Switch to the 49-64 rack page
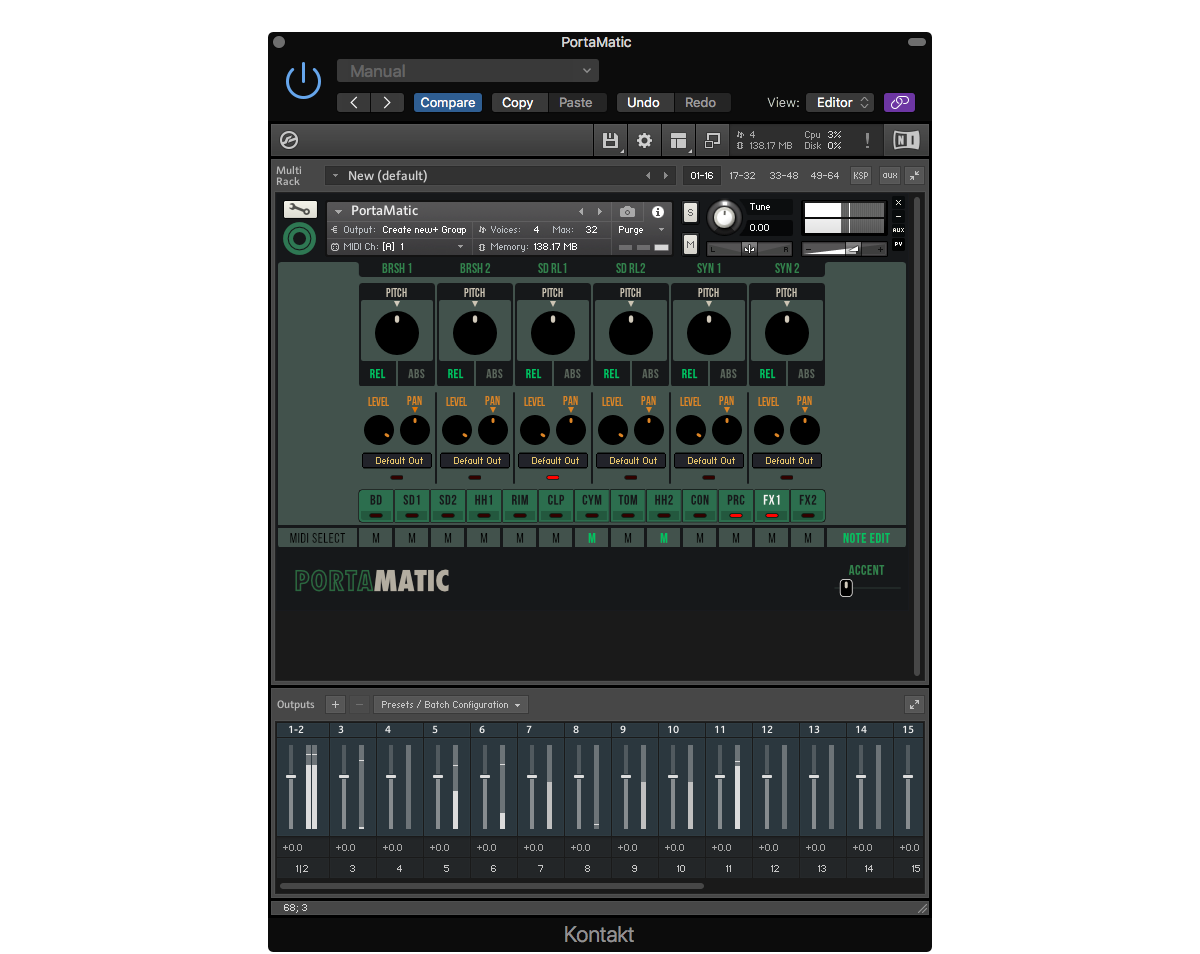This screenshot has width=1200, height=954. pyautogui.click(x=824, y=175)
